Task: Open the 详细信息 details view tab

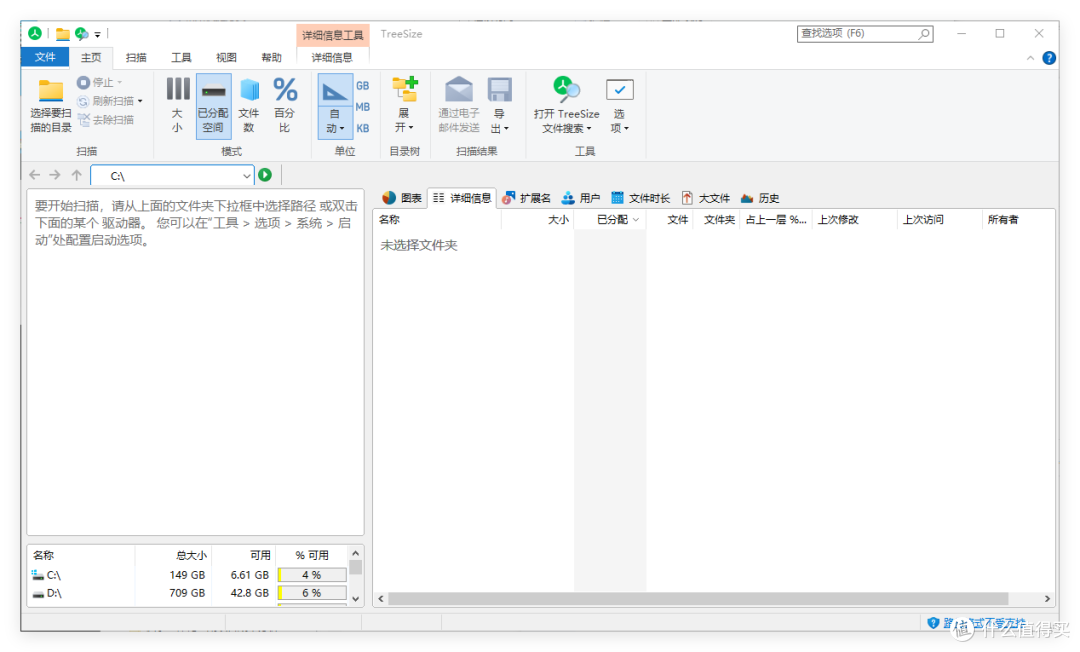Action: pos(461,198)
